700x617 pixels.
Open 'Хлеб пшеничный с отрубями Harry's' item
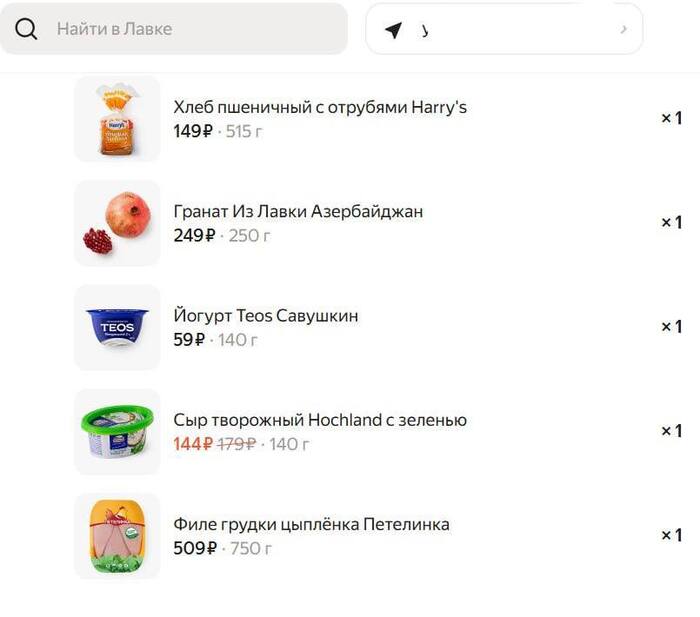[x=320, y=107]
